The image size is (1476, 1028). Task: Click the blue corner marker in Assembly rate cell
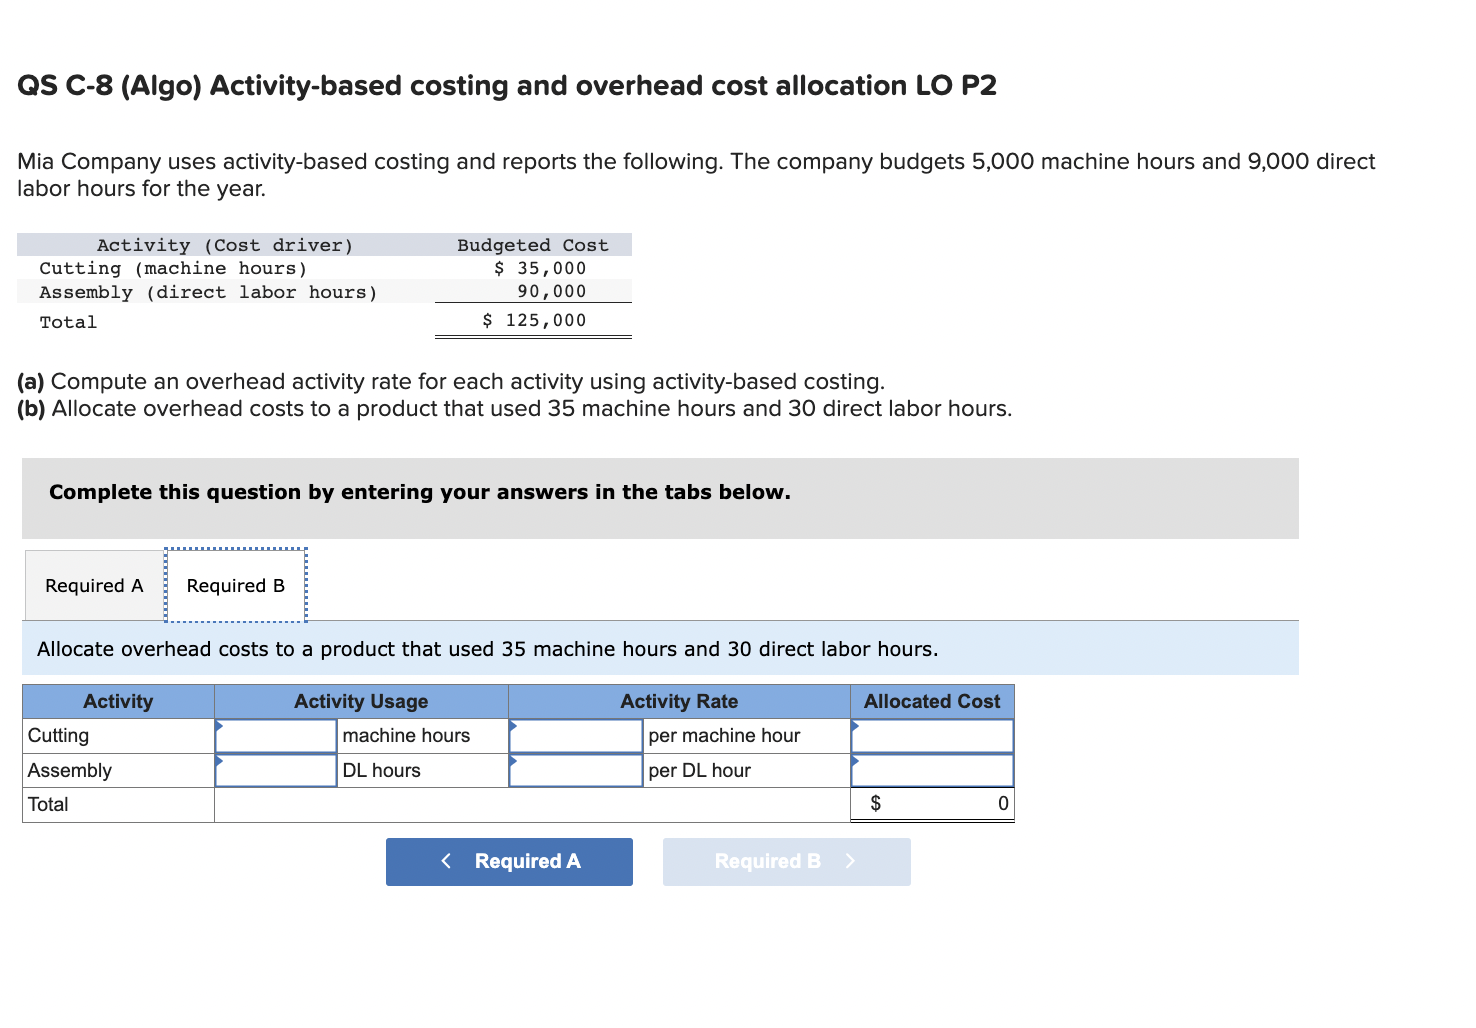(514, 759)
